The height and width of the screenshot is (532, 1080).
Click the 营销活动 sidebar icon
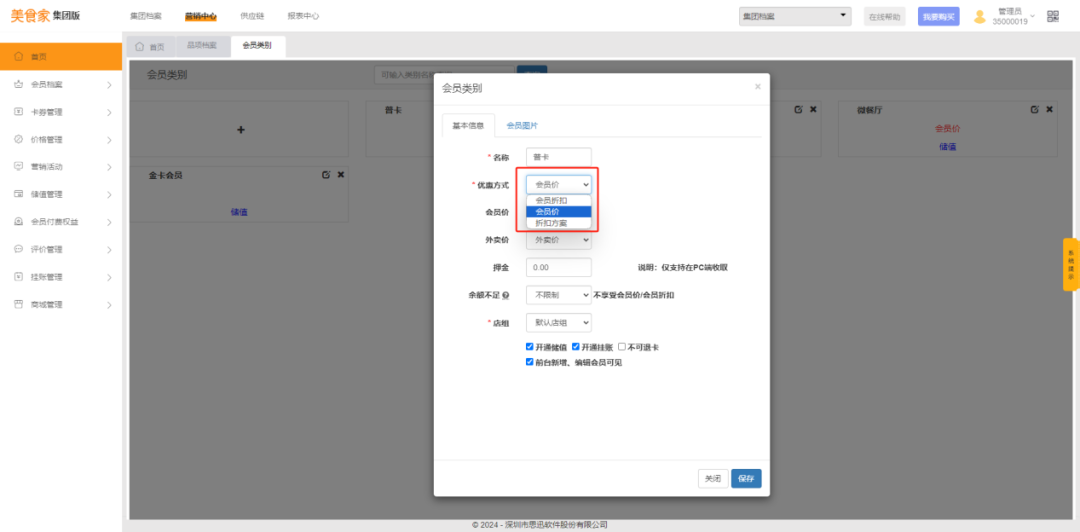pyautogui.click(x=19, y=167)
